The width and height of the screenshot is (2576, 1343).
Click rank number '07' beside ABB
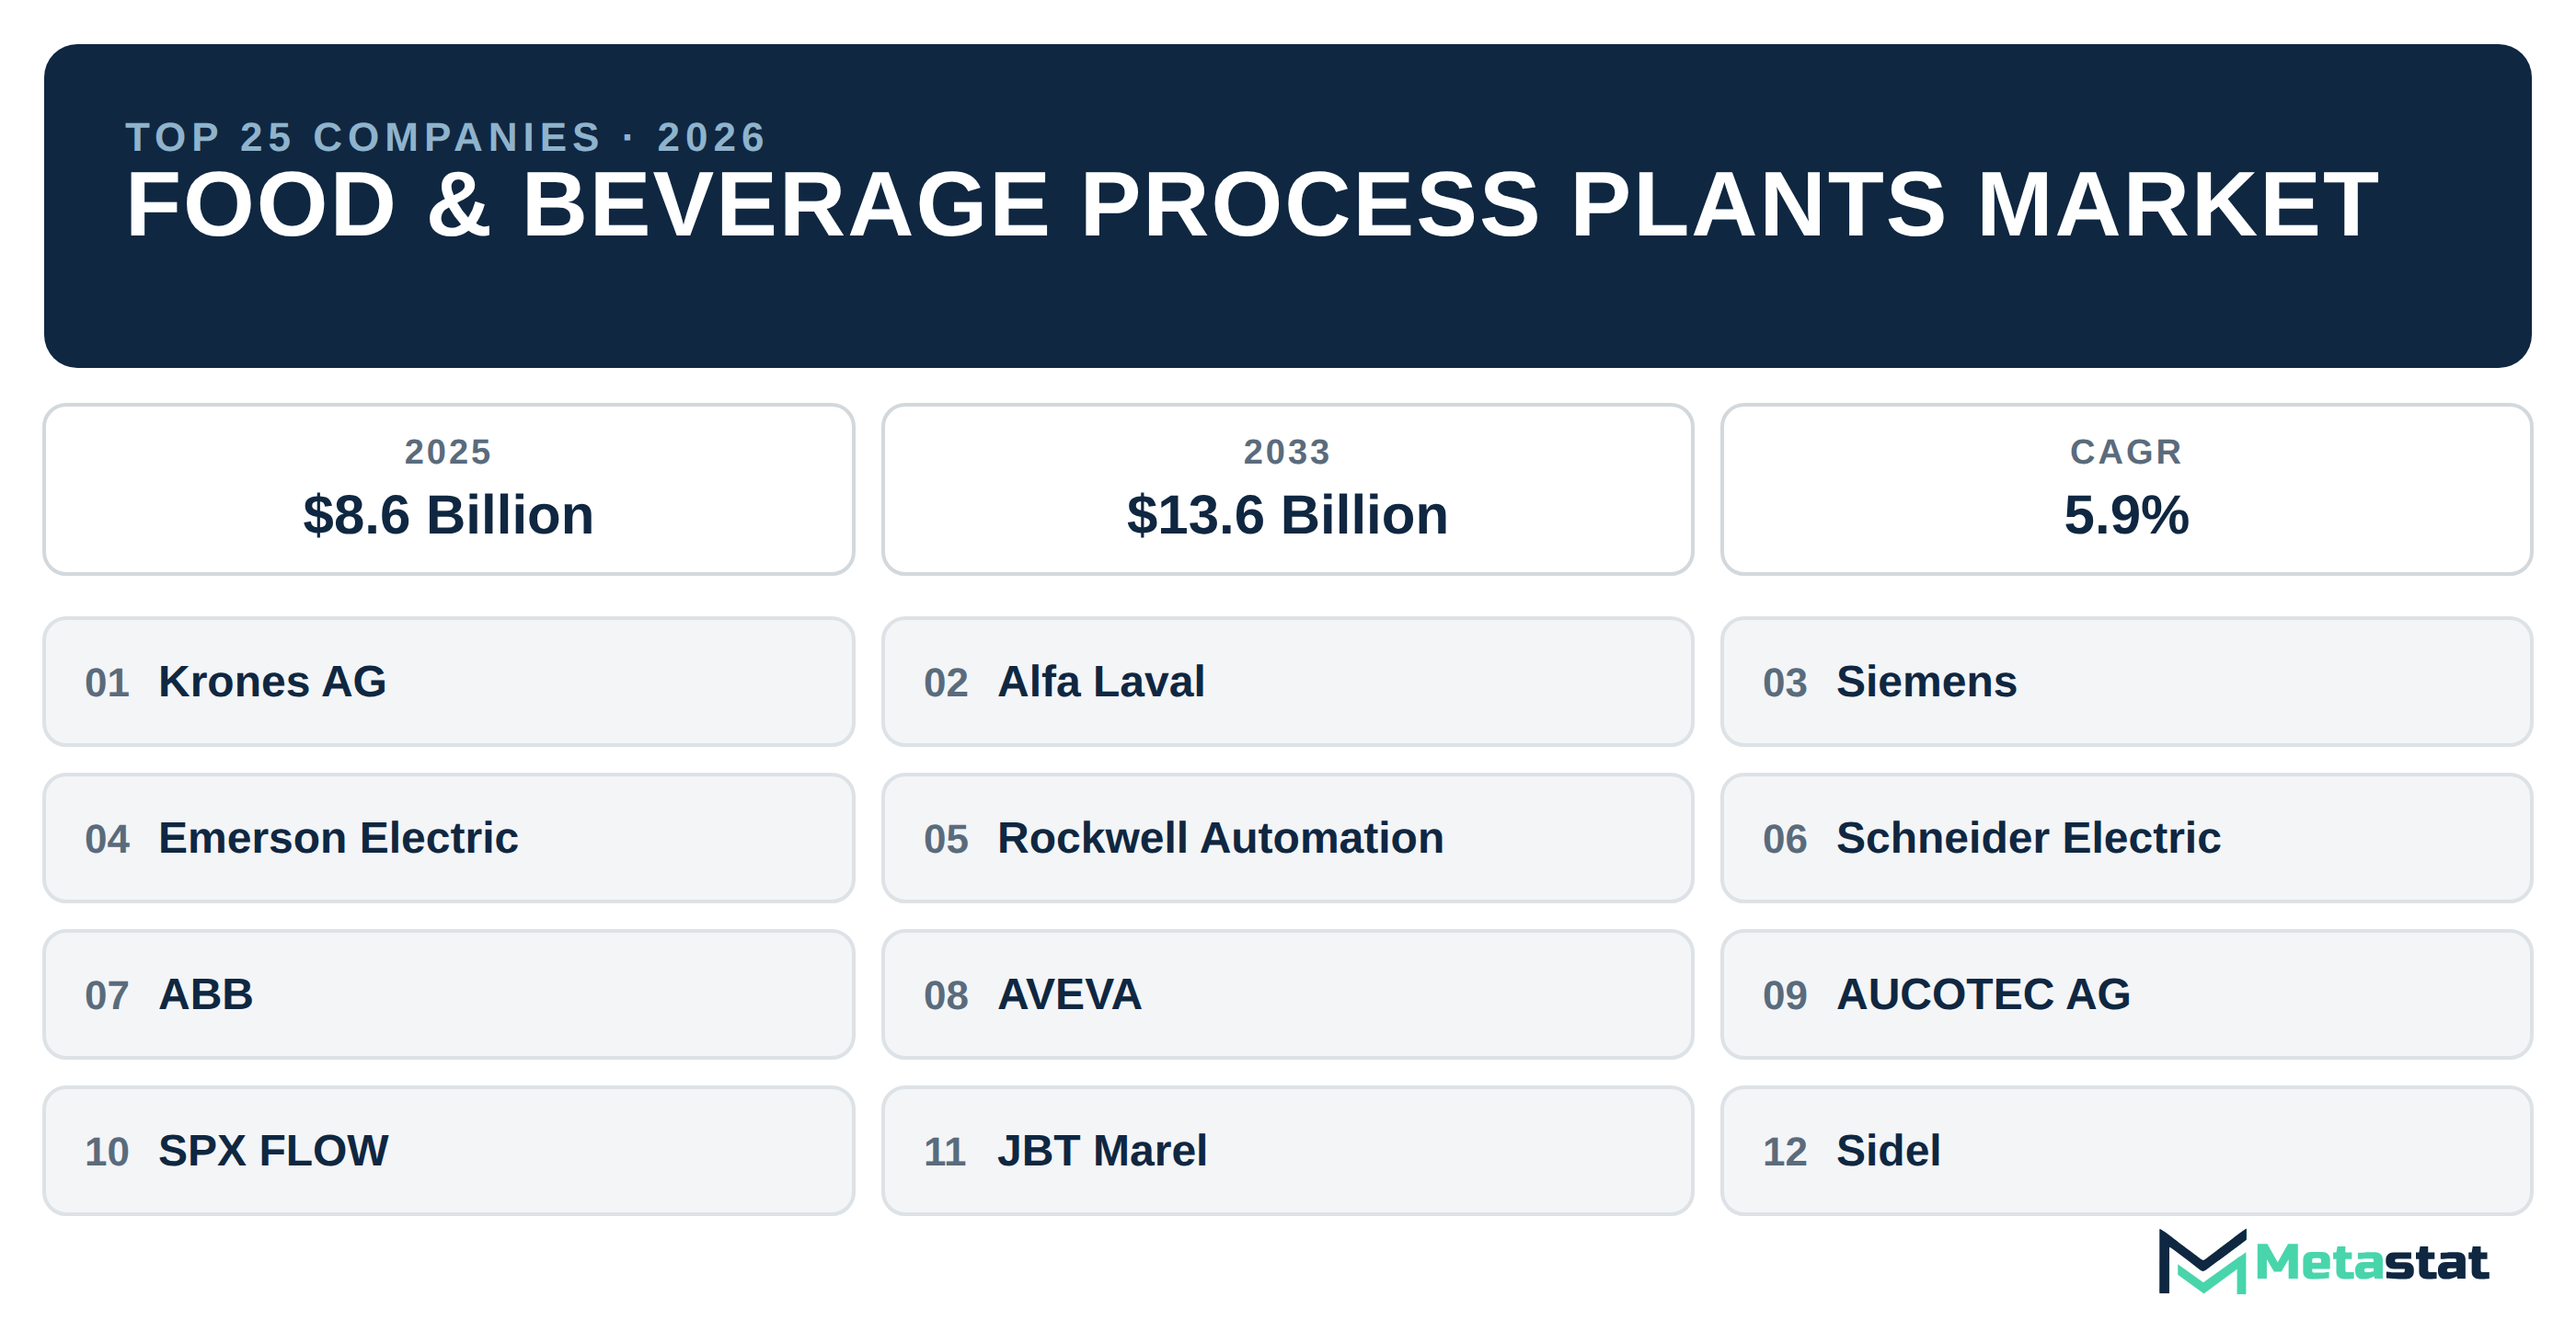107,996
